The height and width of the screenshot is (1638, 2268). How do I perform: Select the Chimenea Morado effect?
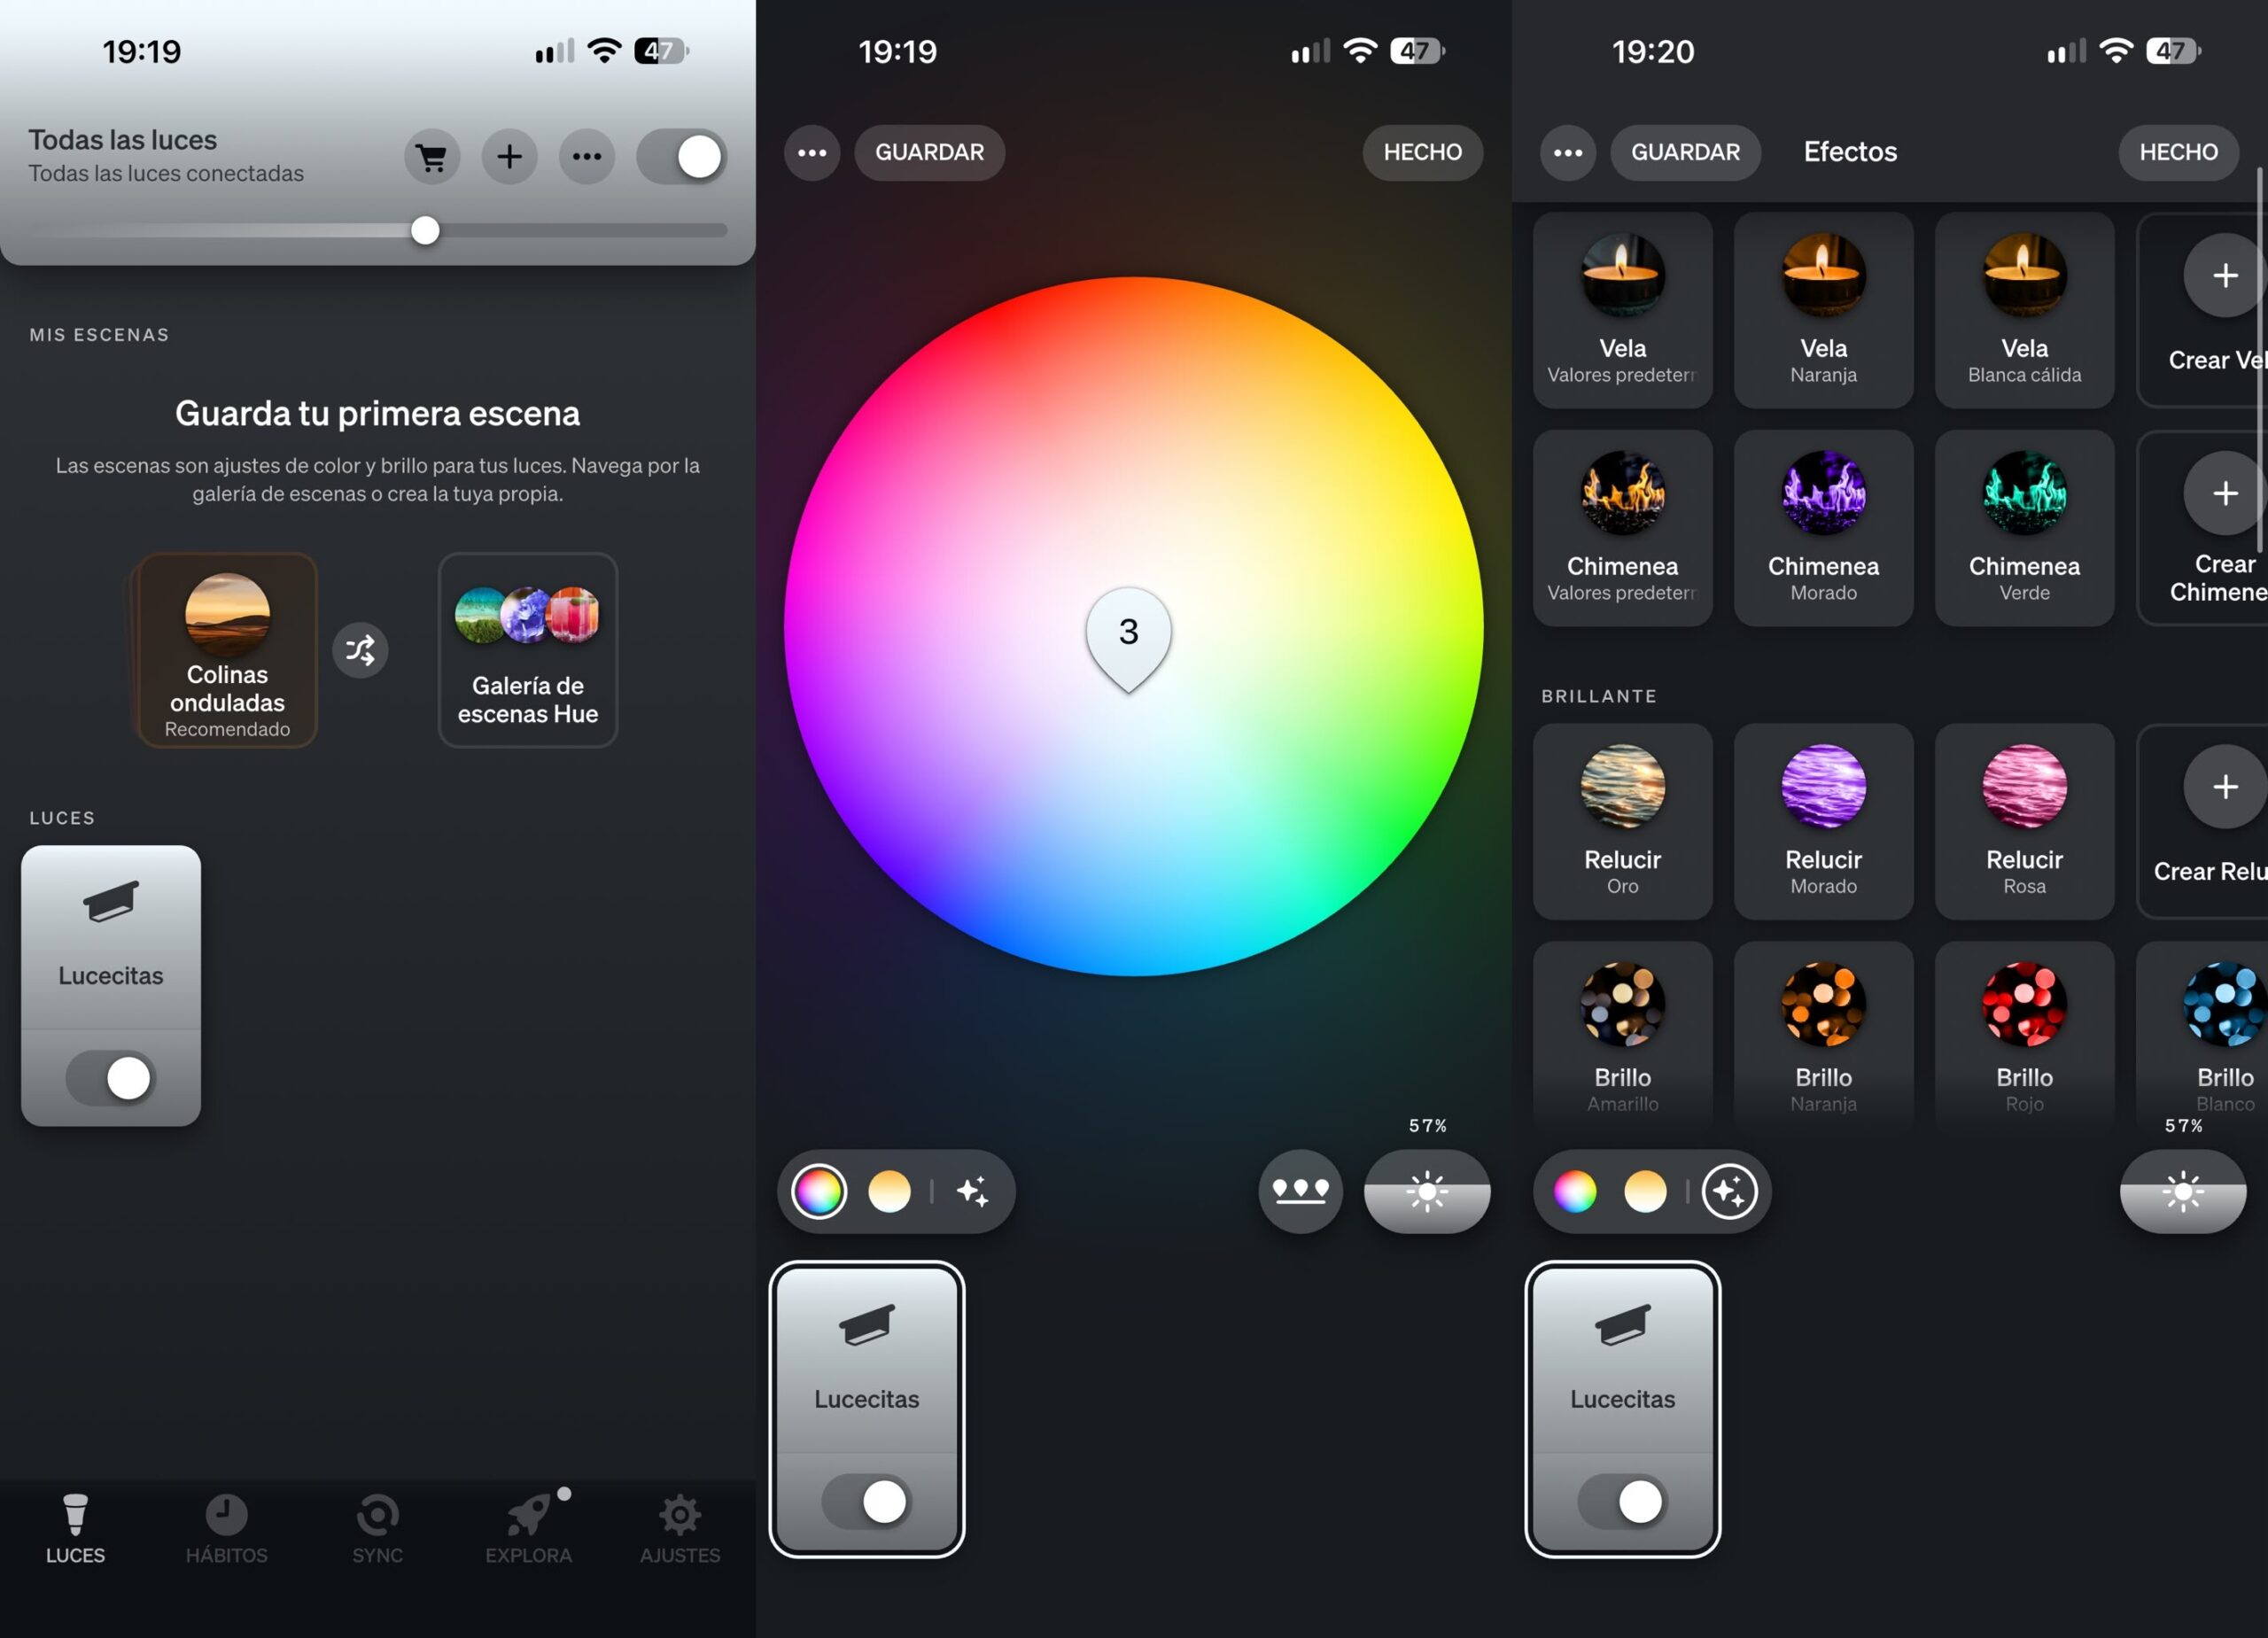point(1824,528)
